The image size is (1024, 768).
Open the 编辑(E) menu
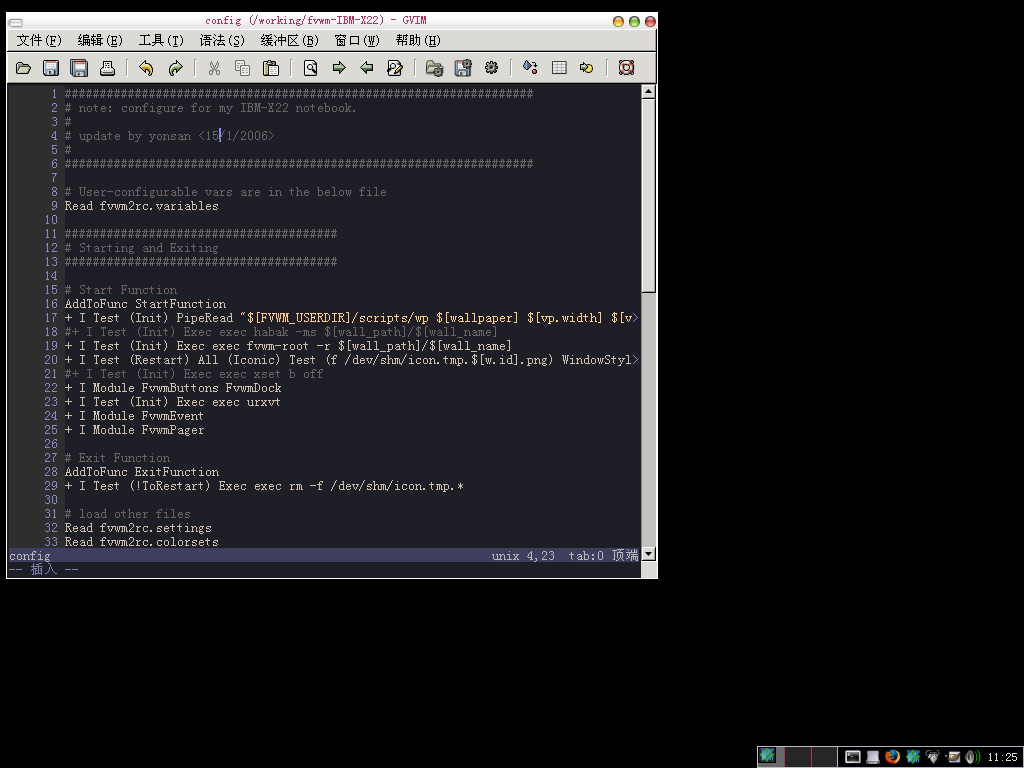[x=100, y=40]
